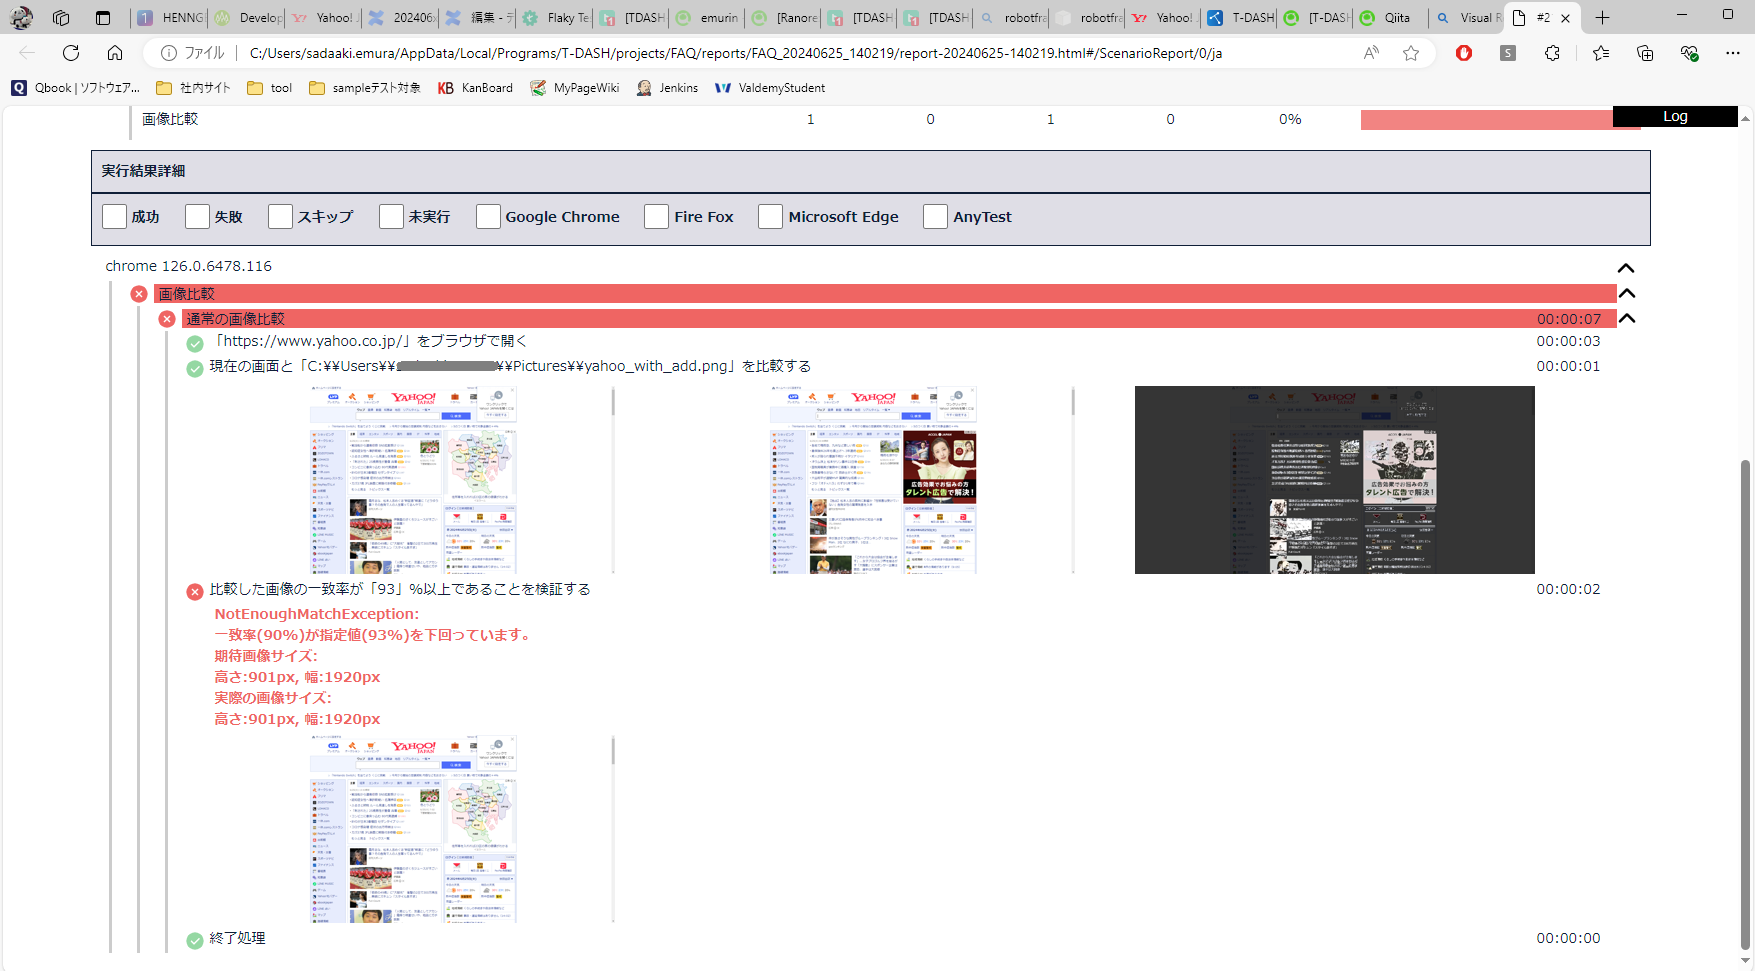Switch to the Flaky Te tab
The image size is (1755, 971).
[555, 18]
